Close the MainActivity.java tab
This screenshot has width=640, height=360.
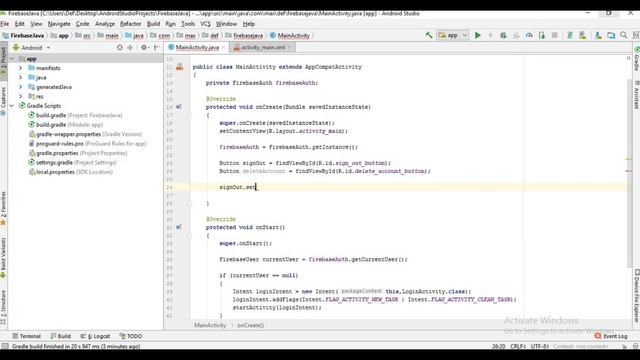pyautogui.click(x=223, y=47)
